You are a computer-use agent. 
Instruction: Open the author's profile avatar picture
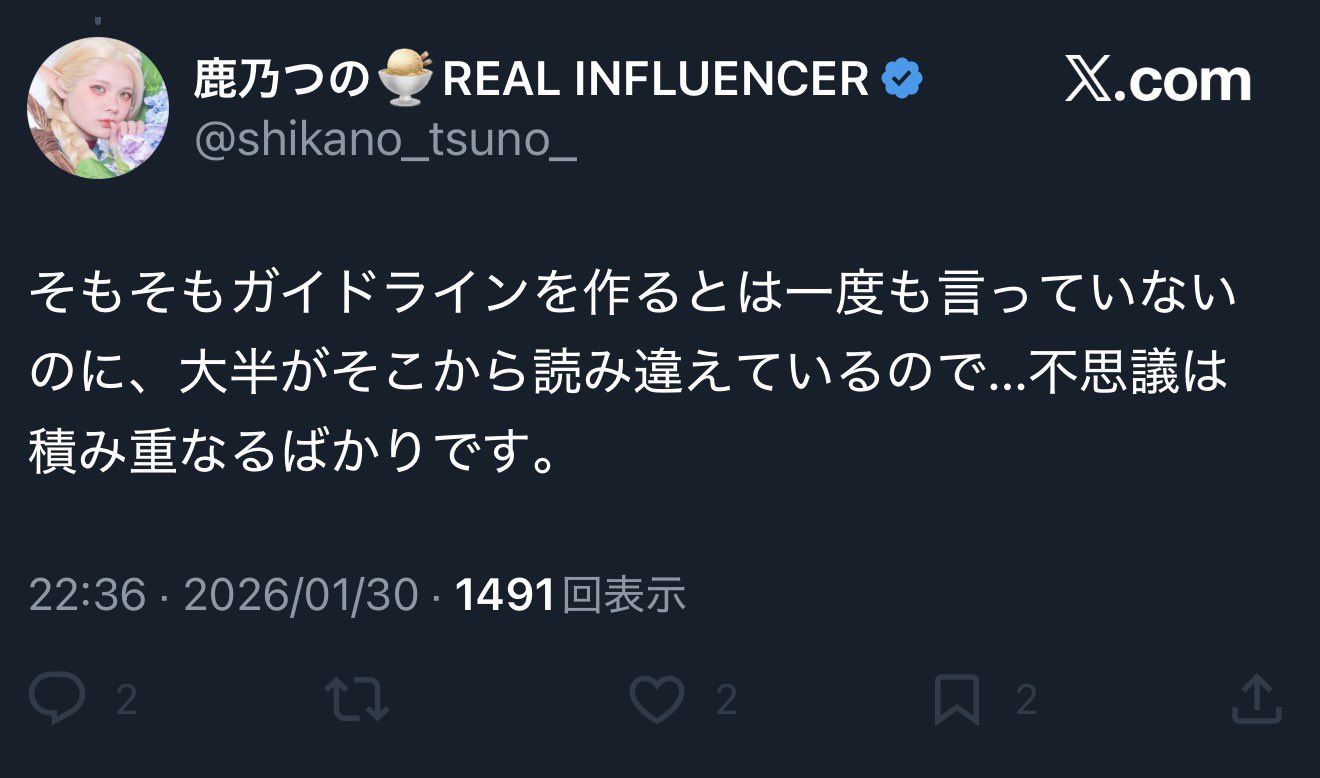point(98,109)
